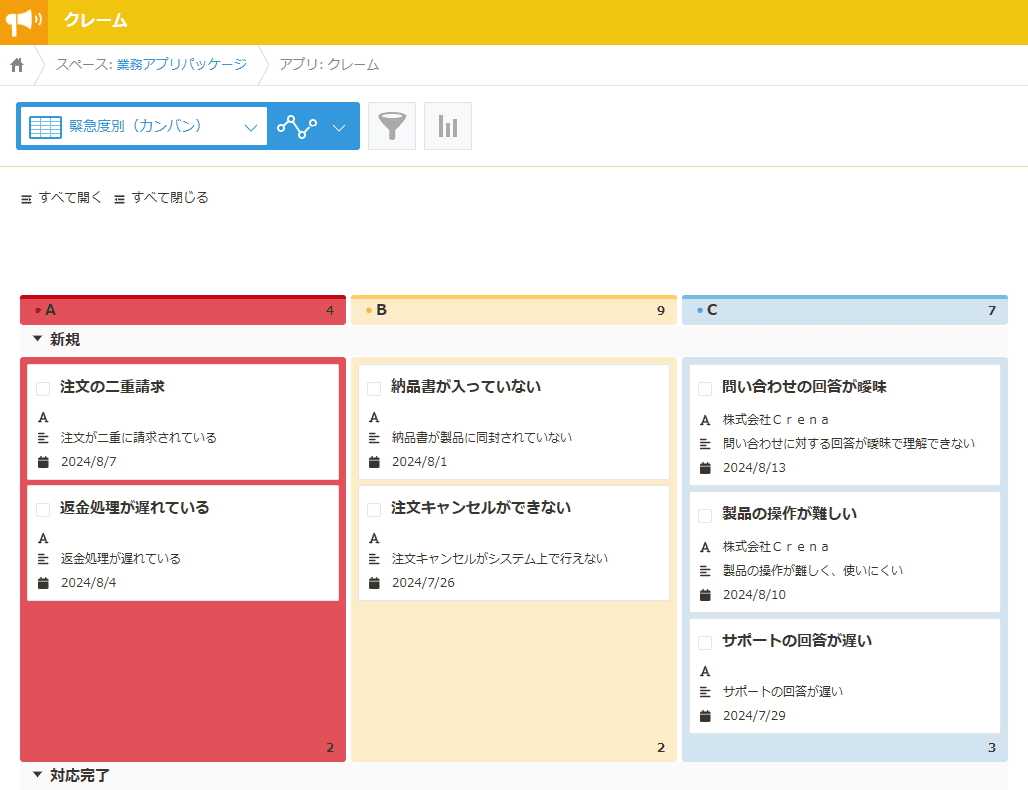The image size is (1028, 790).
Task: Collapse the 対応完了 group triangle
Action: 37,775
